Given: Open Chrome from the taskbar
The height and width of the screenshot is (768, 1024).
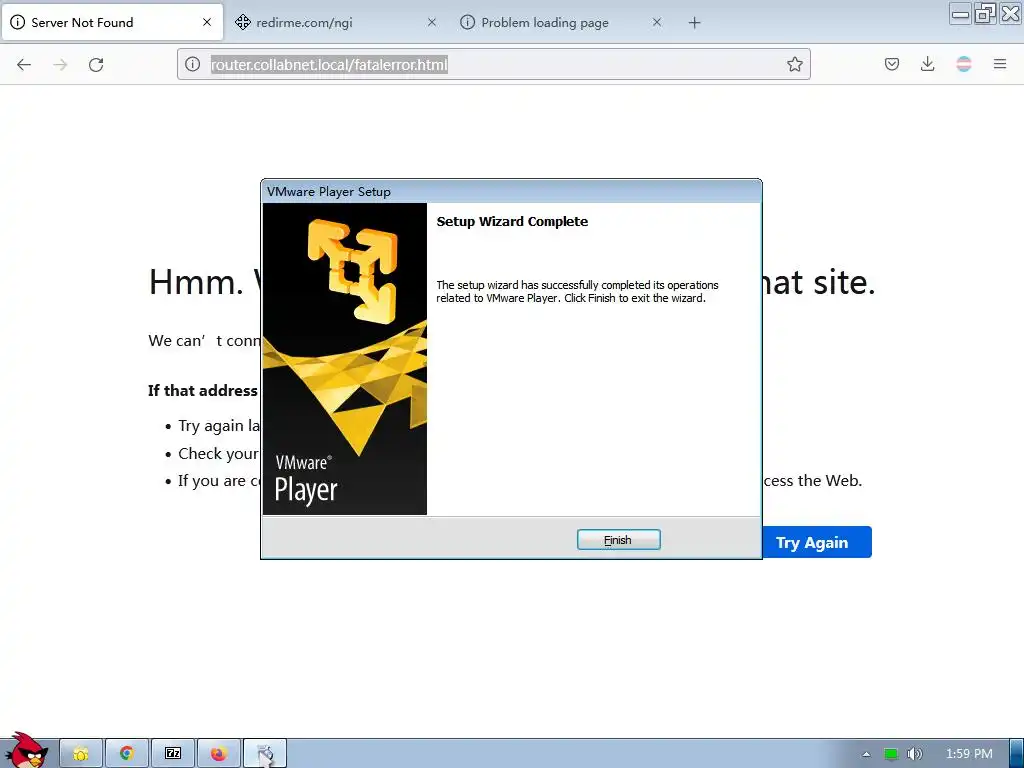Looking at the screenshot, I should click(127, 754).
